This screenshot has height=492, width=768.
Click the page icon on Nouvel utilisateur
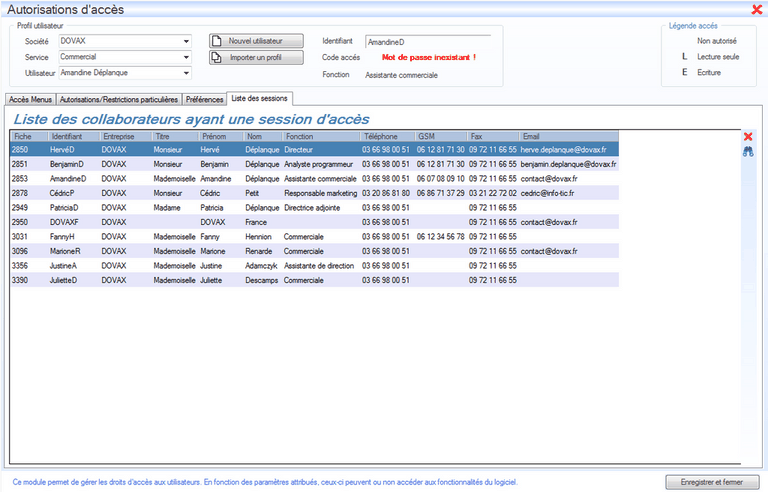217,41
